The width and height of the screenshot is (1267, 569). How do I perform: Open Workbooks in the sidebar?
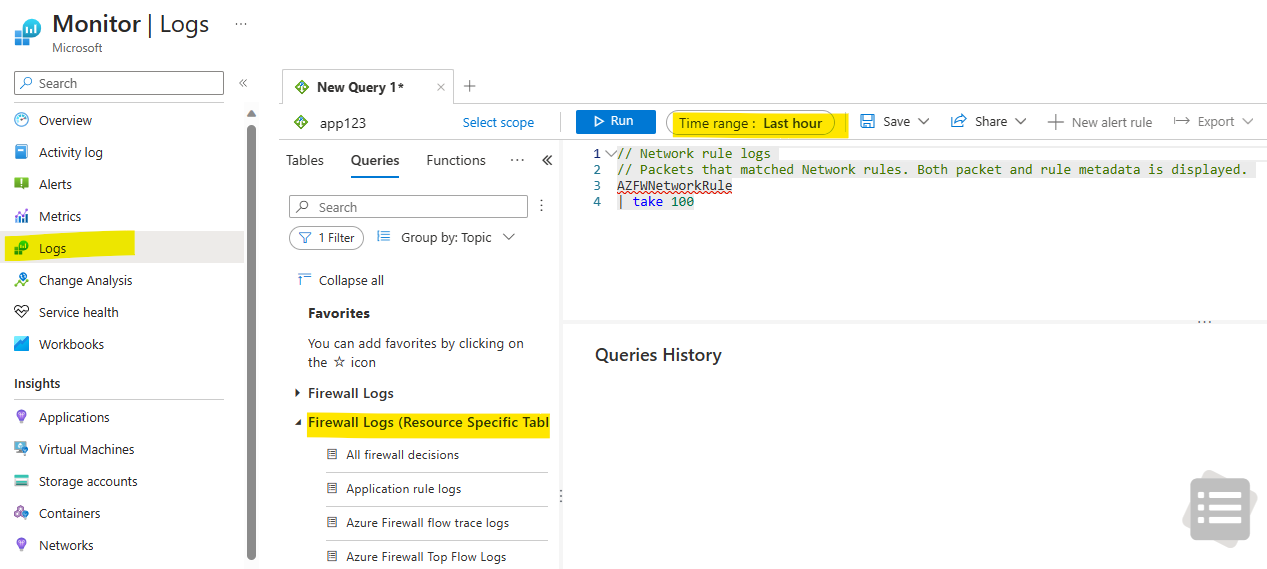pos(71,344)
